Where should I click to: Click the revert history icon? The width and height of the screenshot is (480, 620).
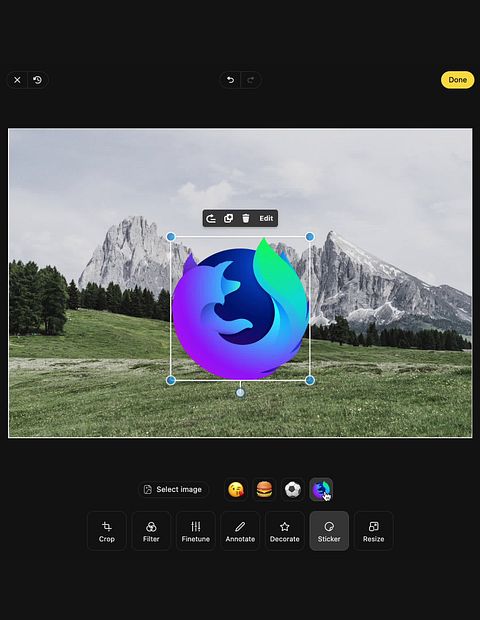click(38, 80)
